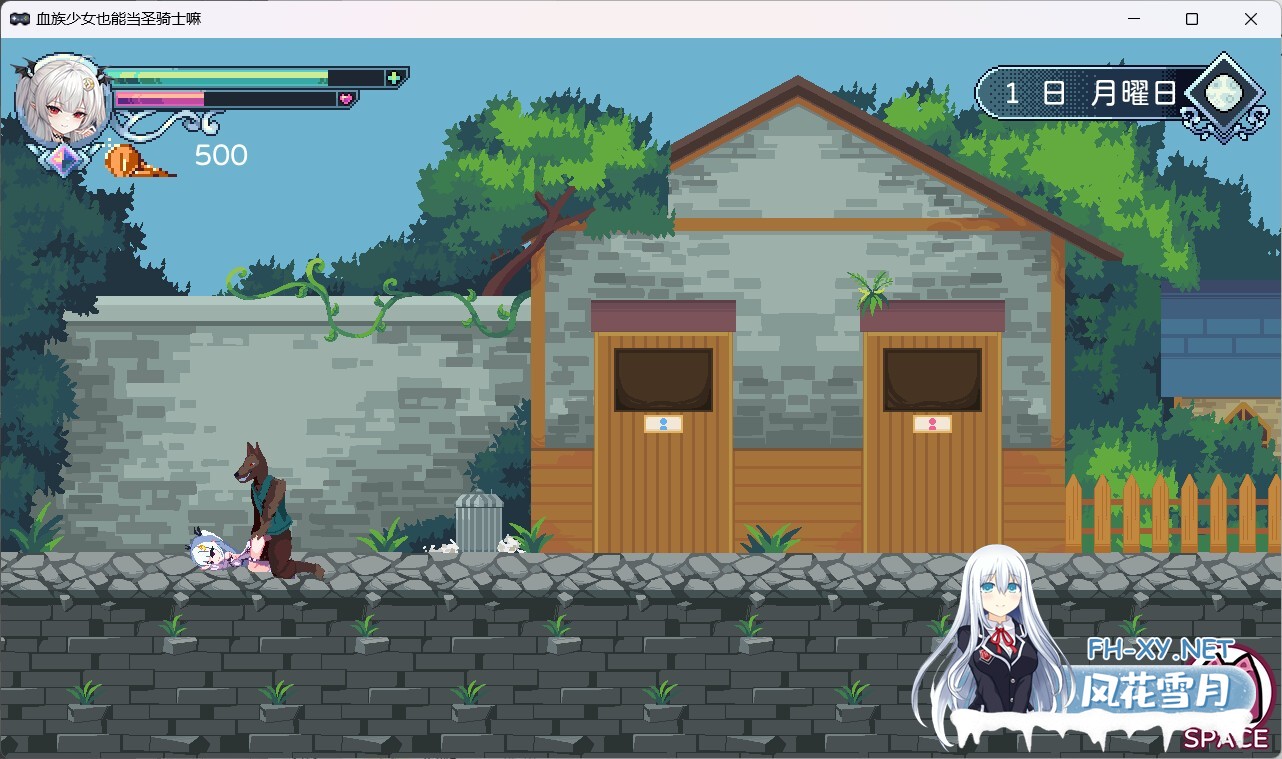This screenshot has height=759, width=1282.
Task: Open the women's restroom door
Action: tap(932, 443)
